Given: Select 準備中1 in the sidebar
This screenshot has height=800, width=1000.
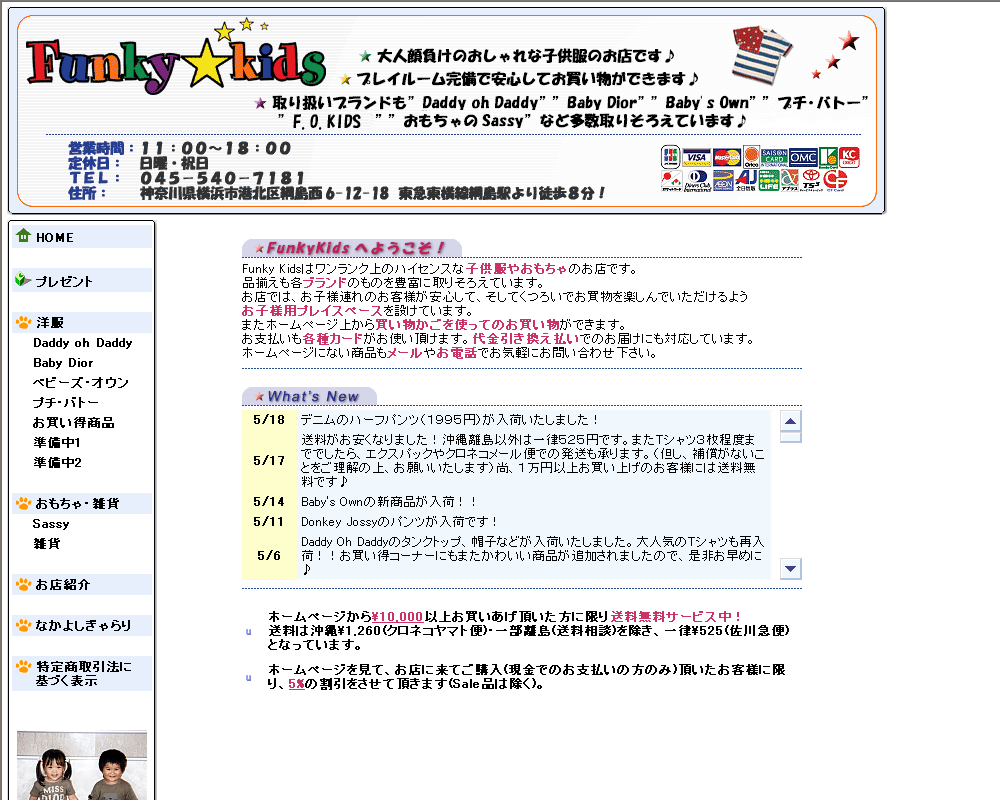Looking at the screenshot, I should point(57,442).
